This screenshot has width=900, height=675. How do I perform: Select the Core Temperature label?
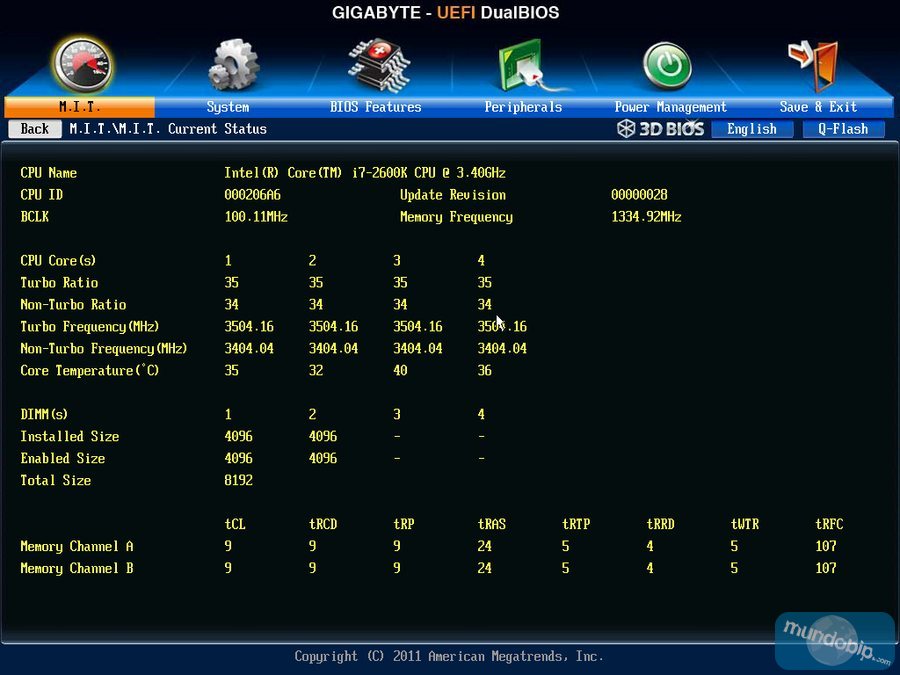click(x=90, y=370)
